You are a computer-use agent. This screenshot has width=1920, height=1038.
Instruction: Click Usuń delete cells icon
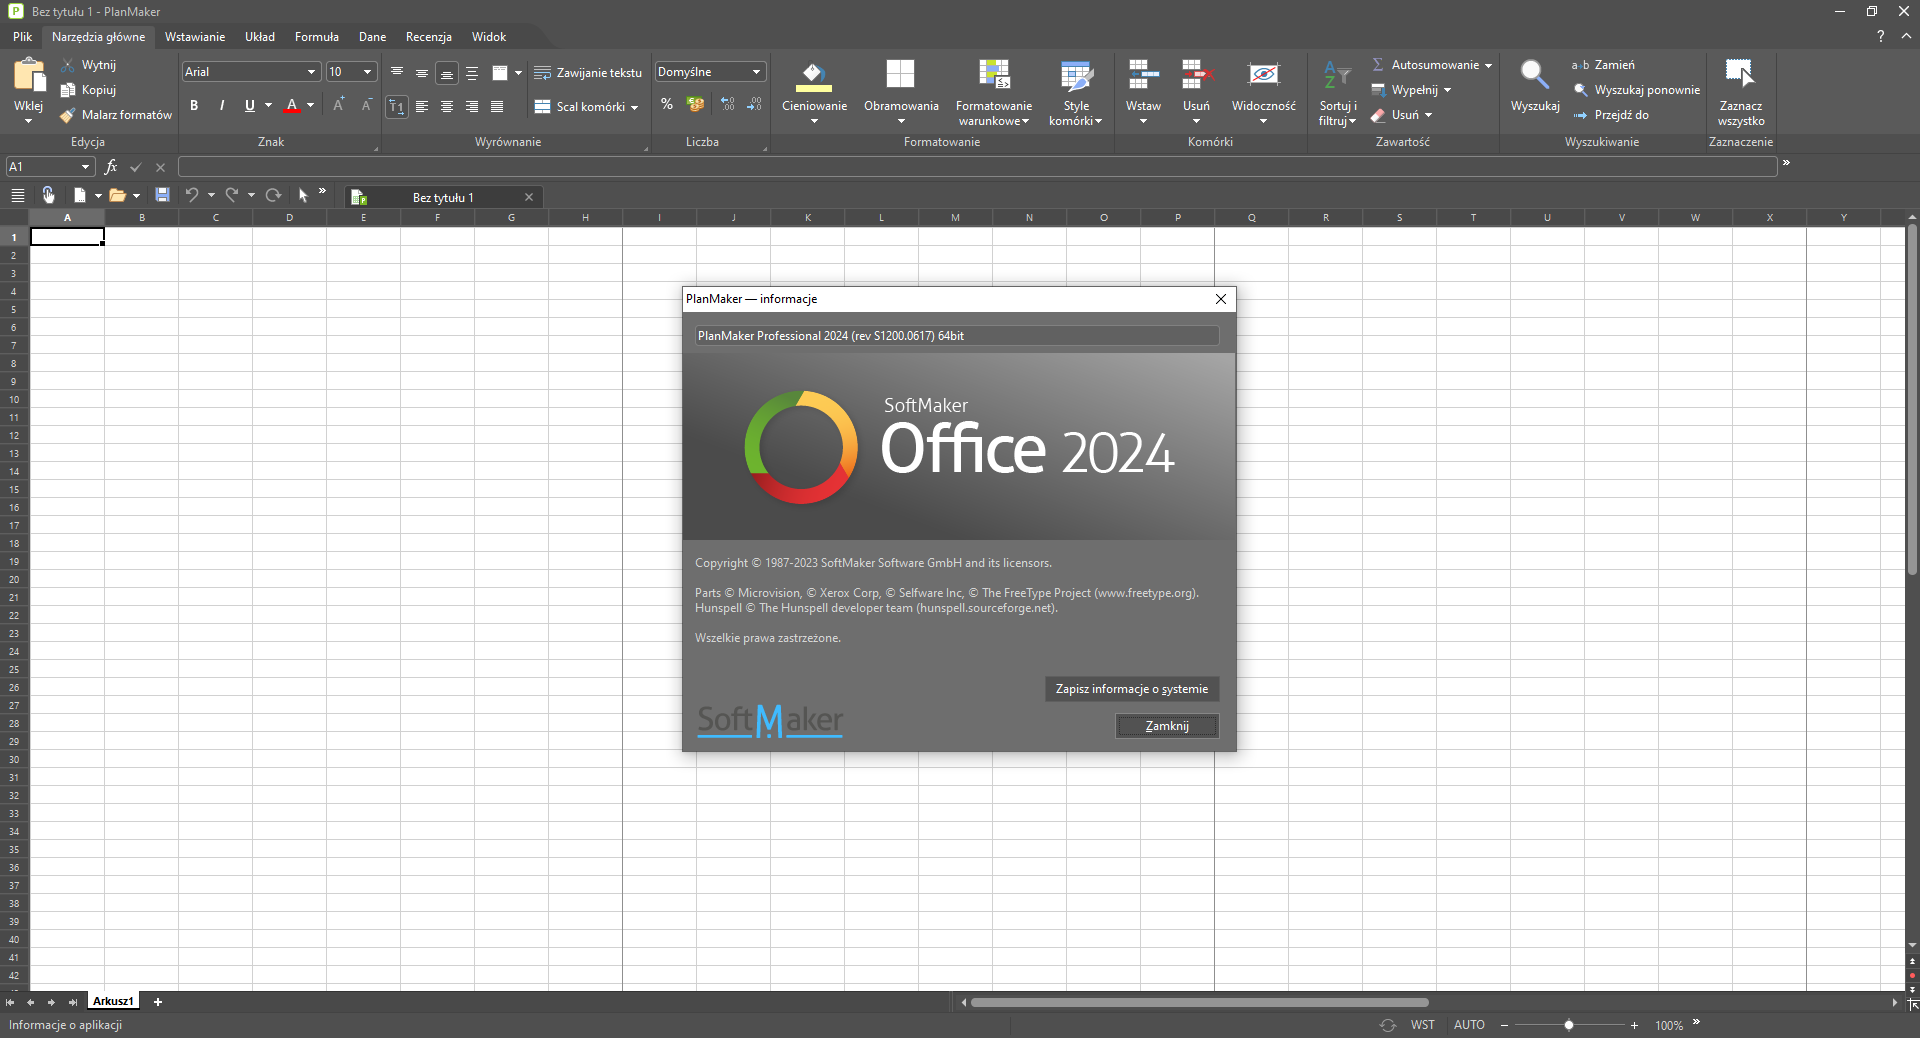pyautogui.click(x=1196, y=75)
